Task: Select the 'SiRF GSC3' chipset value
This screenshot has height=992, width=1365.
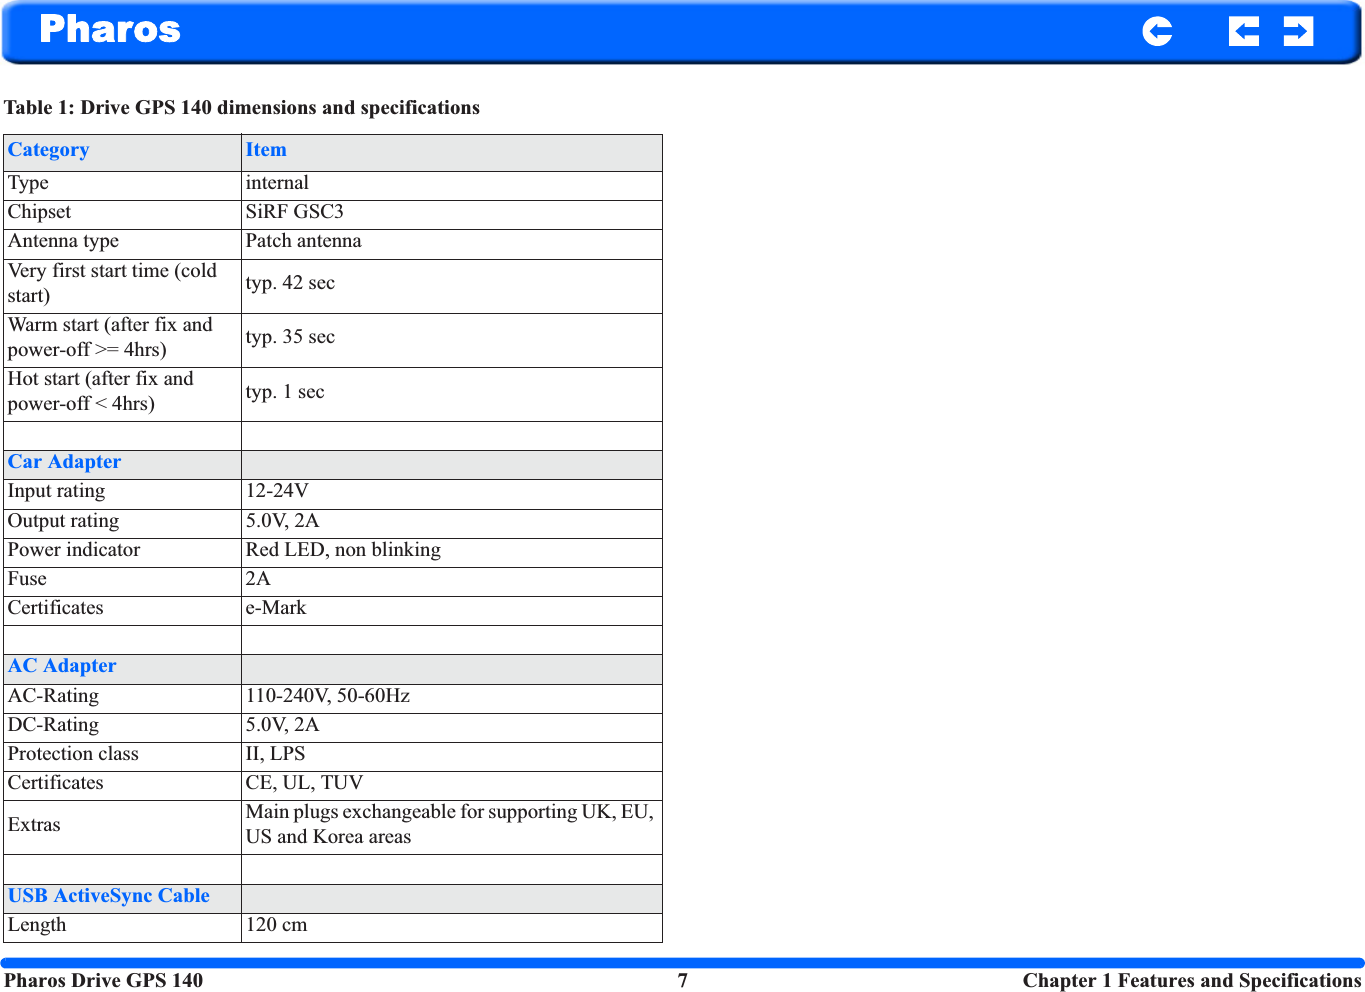Action: coord(295,212)
